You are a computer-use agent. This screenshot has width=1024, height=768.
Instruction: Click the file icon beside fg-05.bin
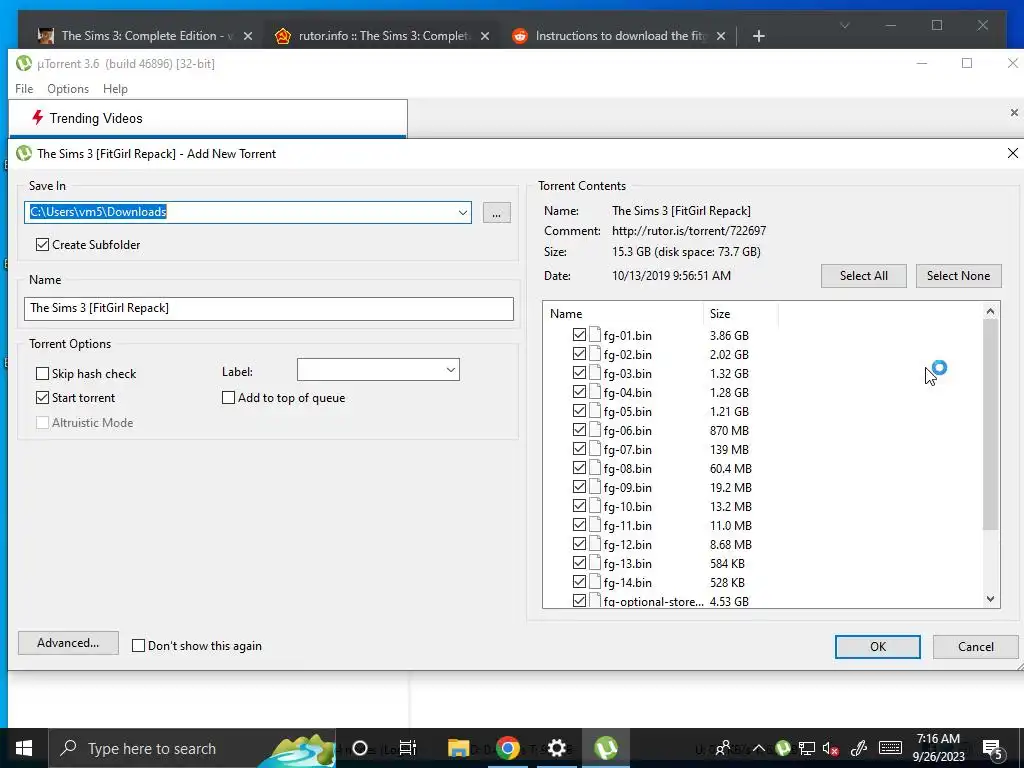[x=594, y=411]
